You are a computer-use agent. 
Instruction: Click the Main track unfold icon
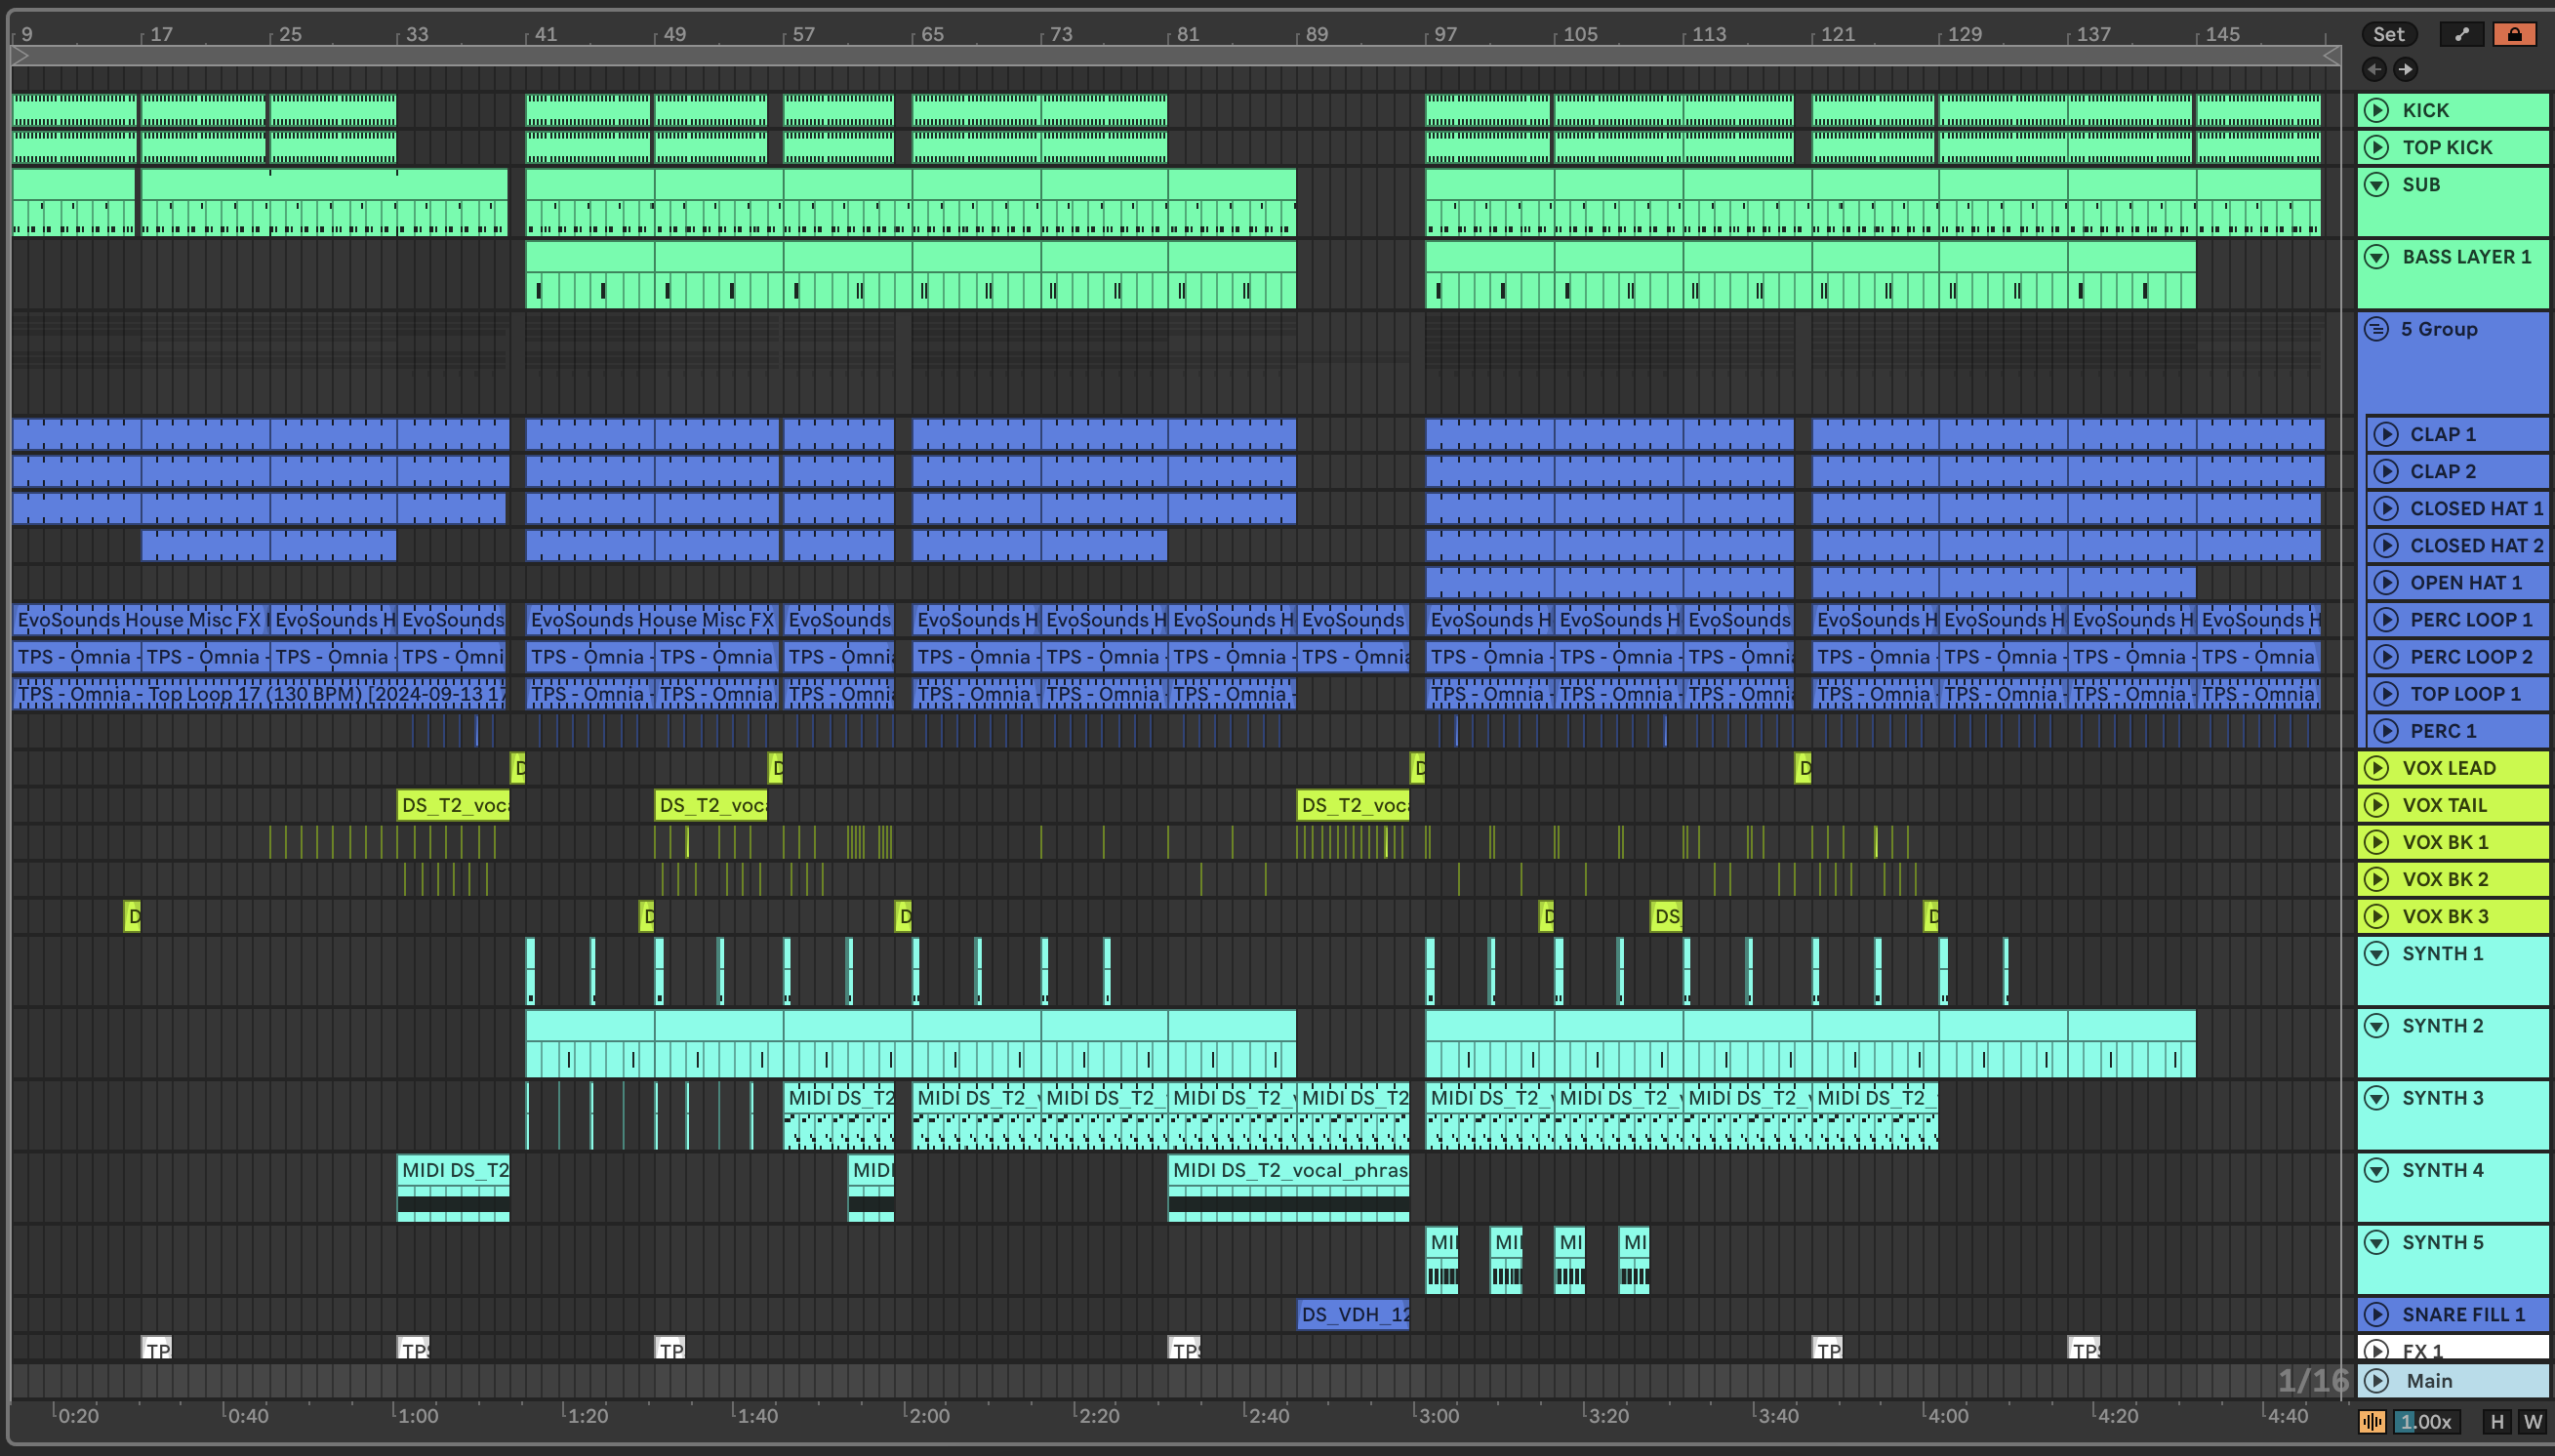click(x=2377, y=1381)
